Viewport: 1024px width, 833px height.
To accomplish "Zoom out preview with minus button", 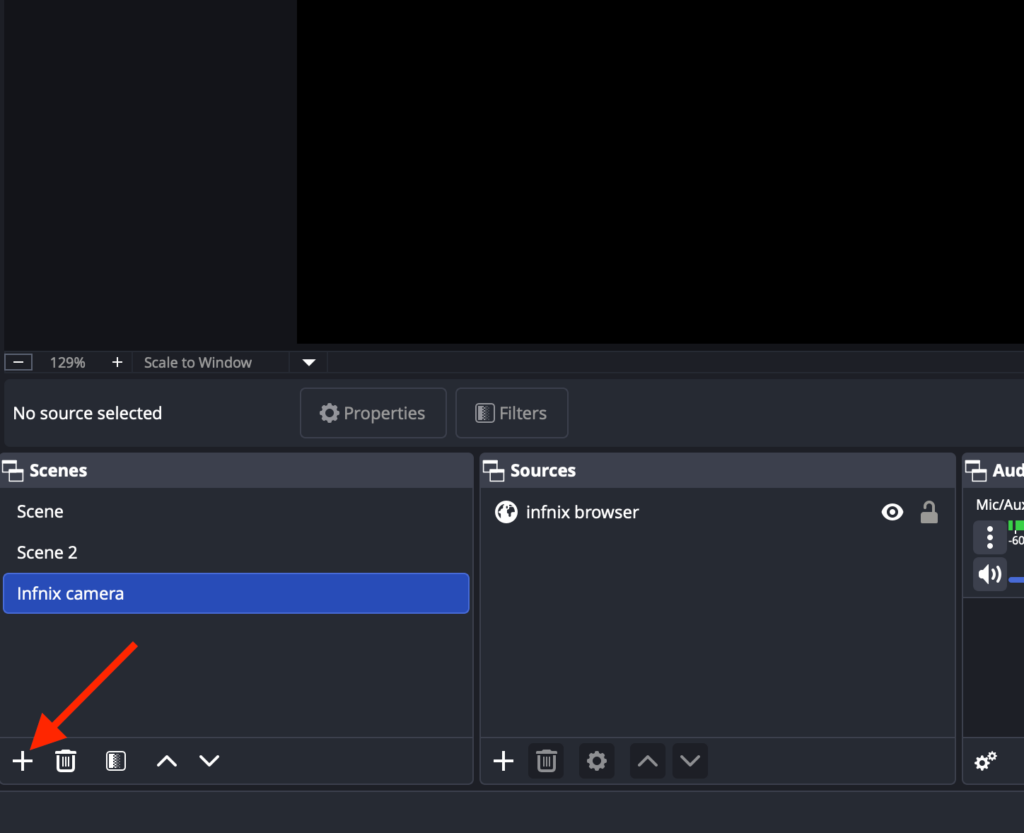I will tap(18, 362).
